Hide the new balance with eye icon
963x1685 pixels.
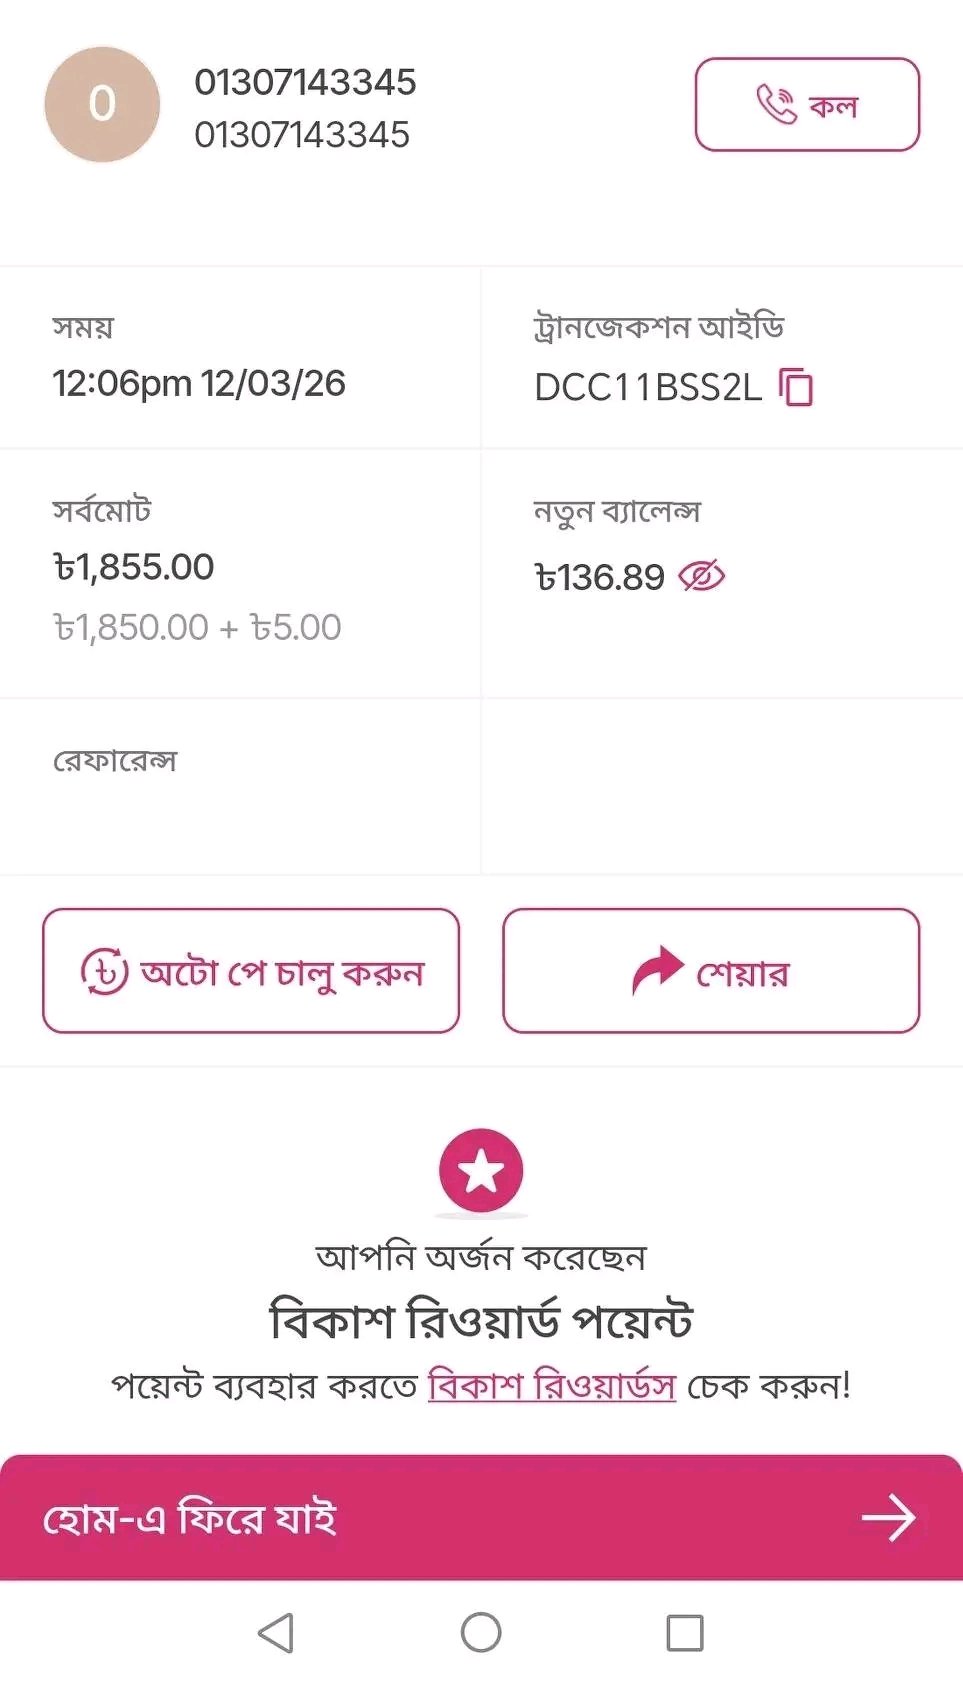[702, 576]
